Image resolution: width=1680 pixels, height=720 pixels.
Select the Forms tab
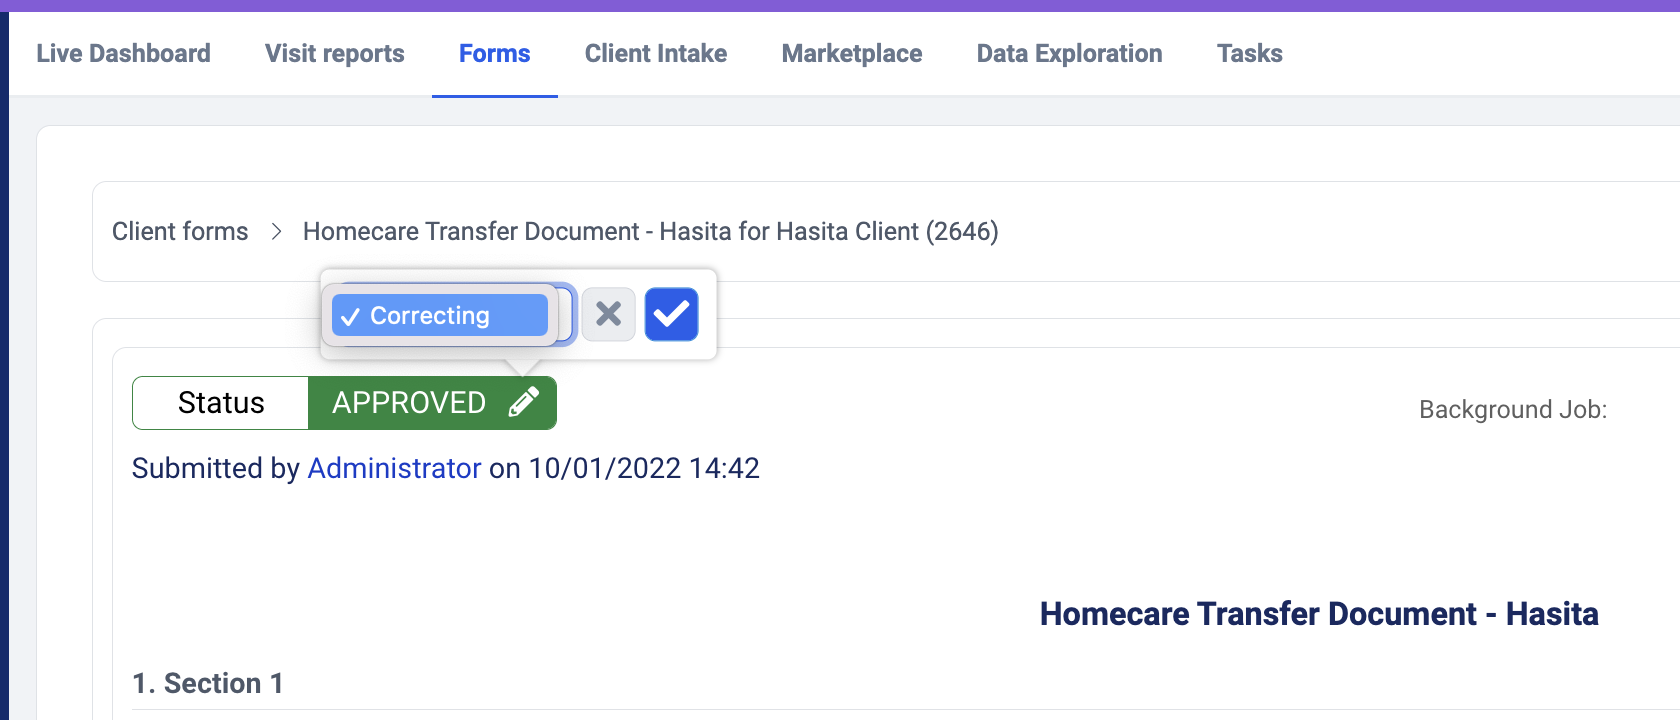tap(494, 54)
